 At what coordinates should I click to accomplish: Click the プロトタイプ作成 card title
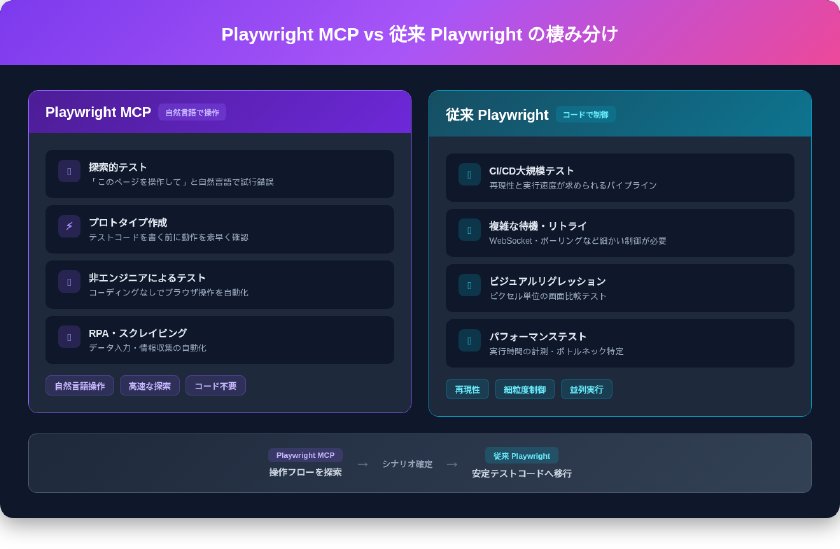tap(128, 222)
